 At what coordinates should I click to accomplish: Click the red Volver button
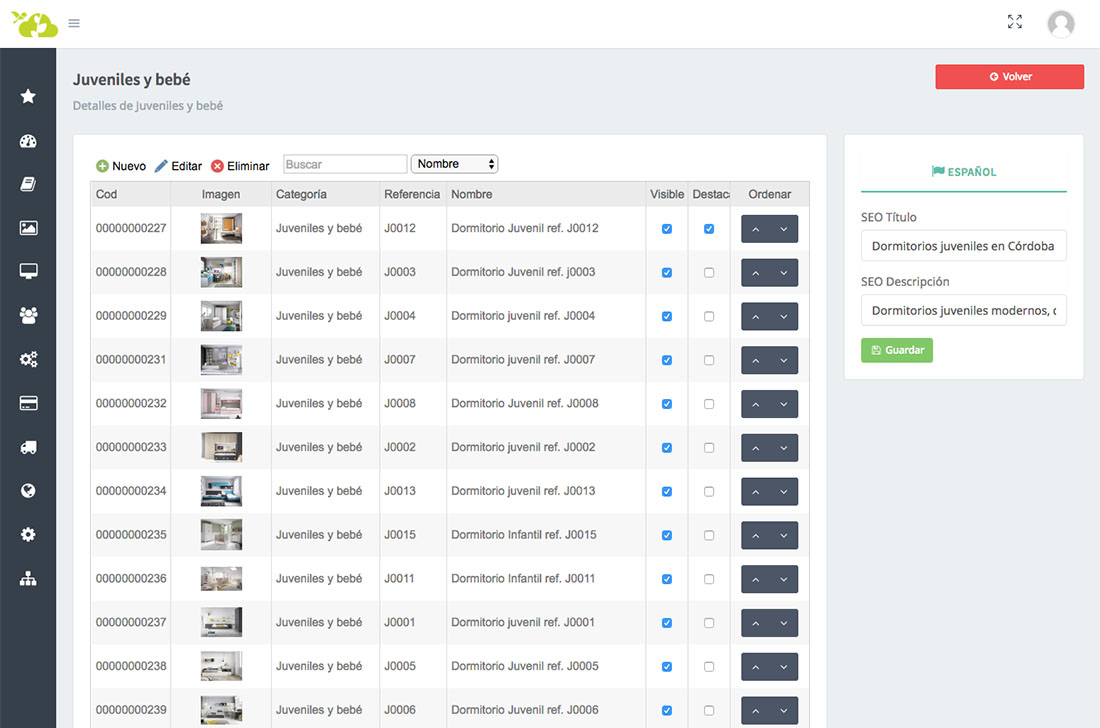pos(1009,77)
